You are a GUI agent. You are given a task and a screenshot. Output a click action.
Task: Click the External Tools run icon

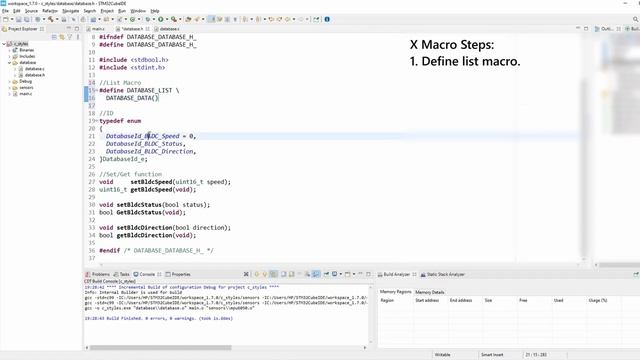click(x=174, y=19)
